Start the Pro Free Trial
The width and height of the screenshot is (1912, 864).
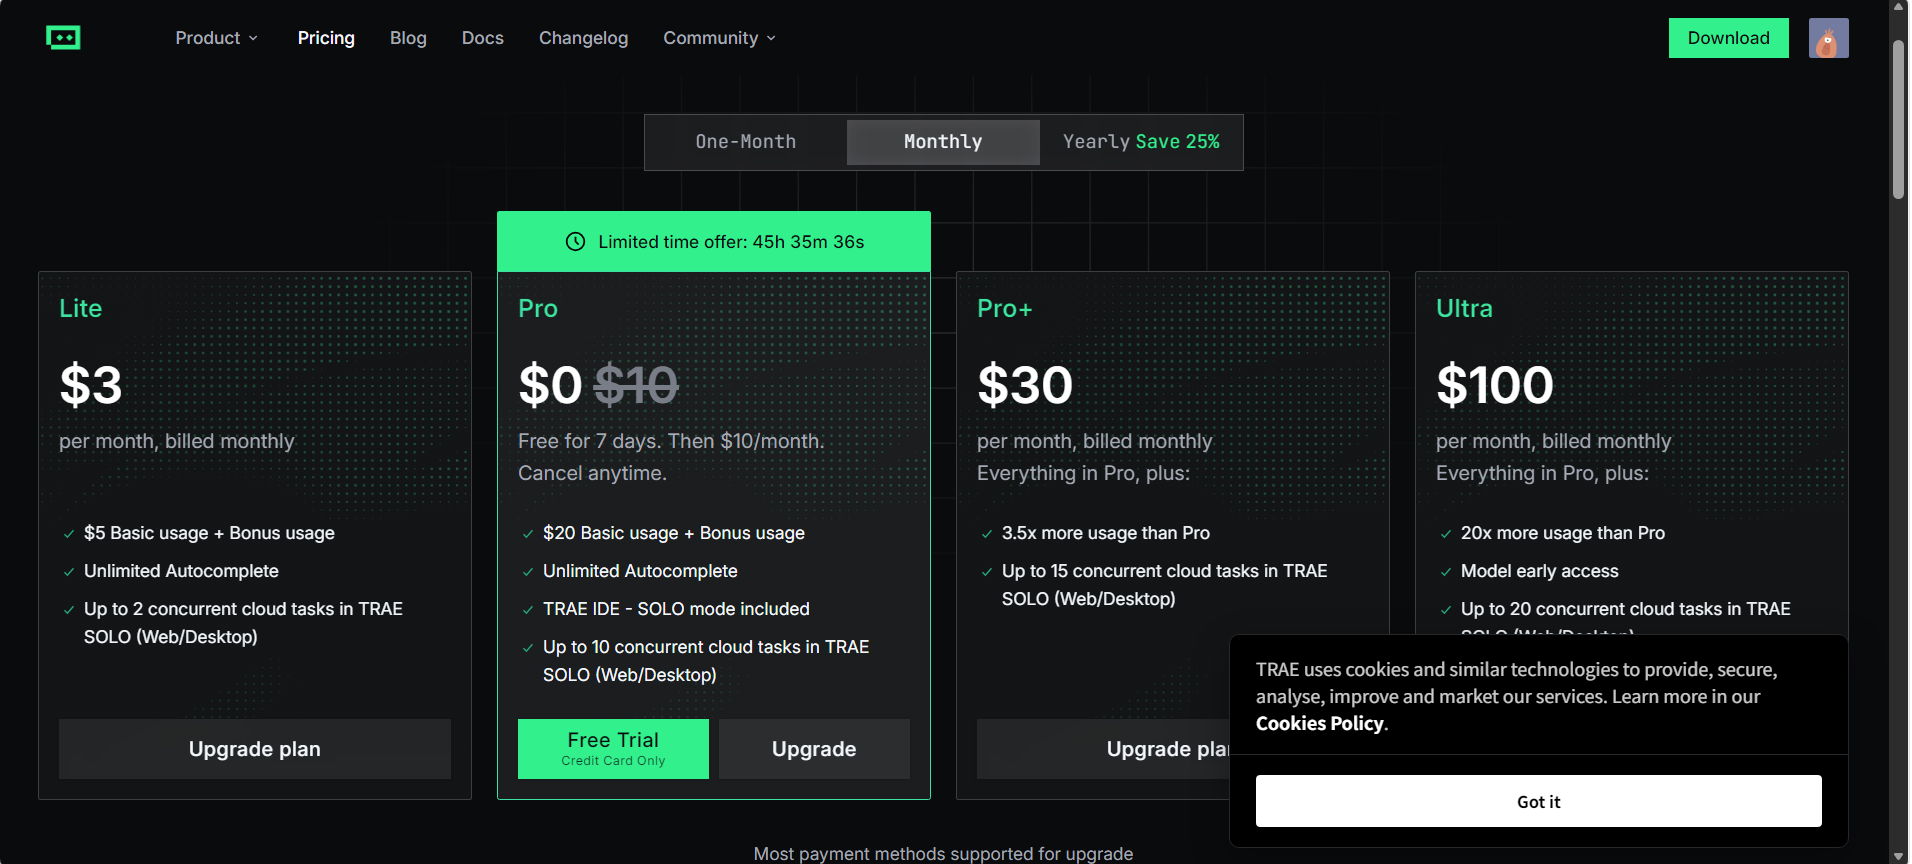[613, 748]
